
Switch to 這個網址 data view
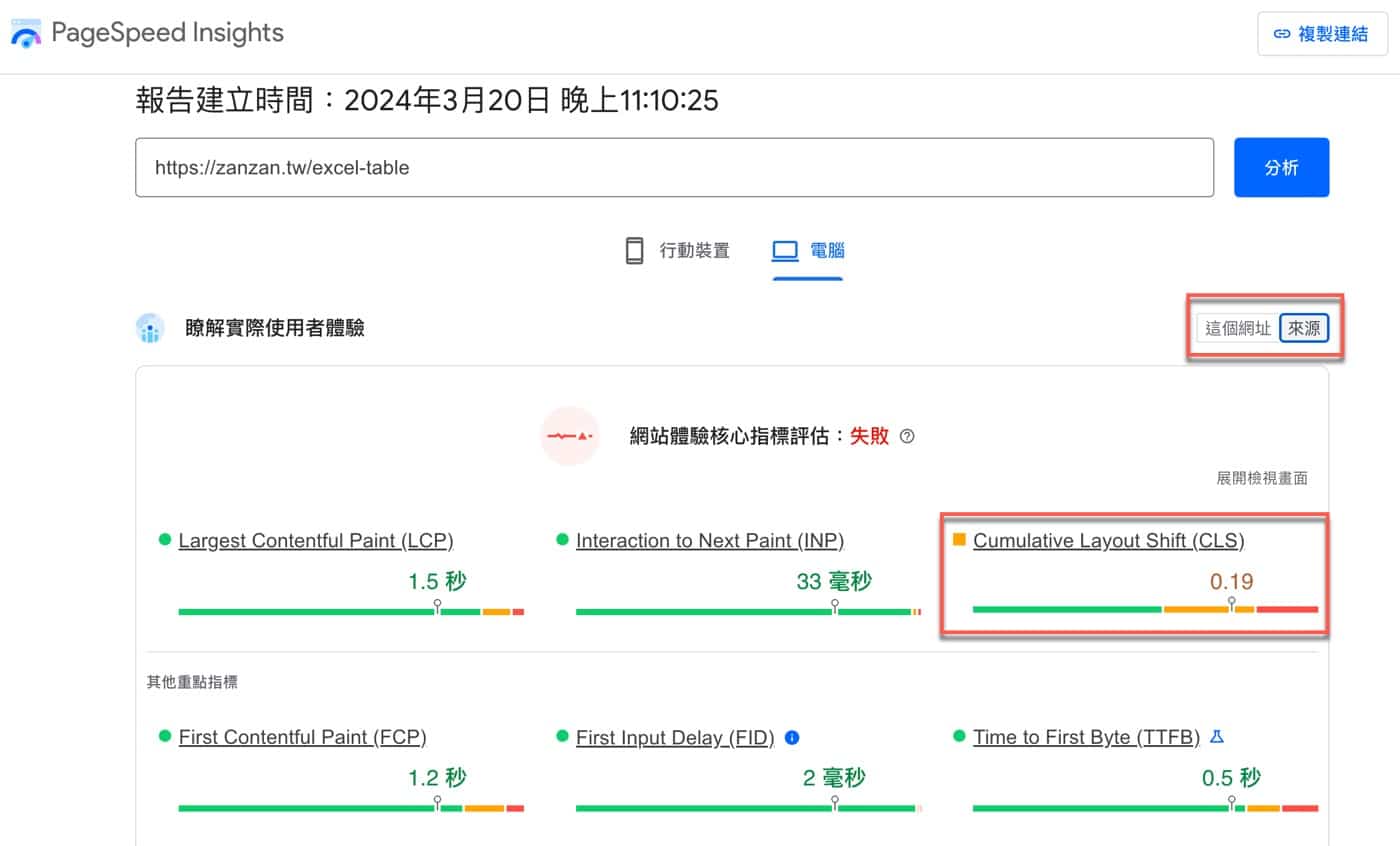(x=1238, y=328)
